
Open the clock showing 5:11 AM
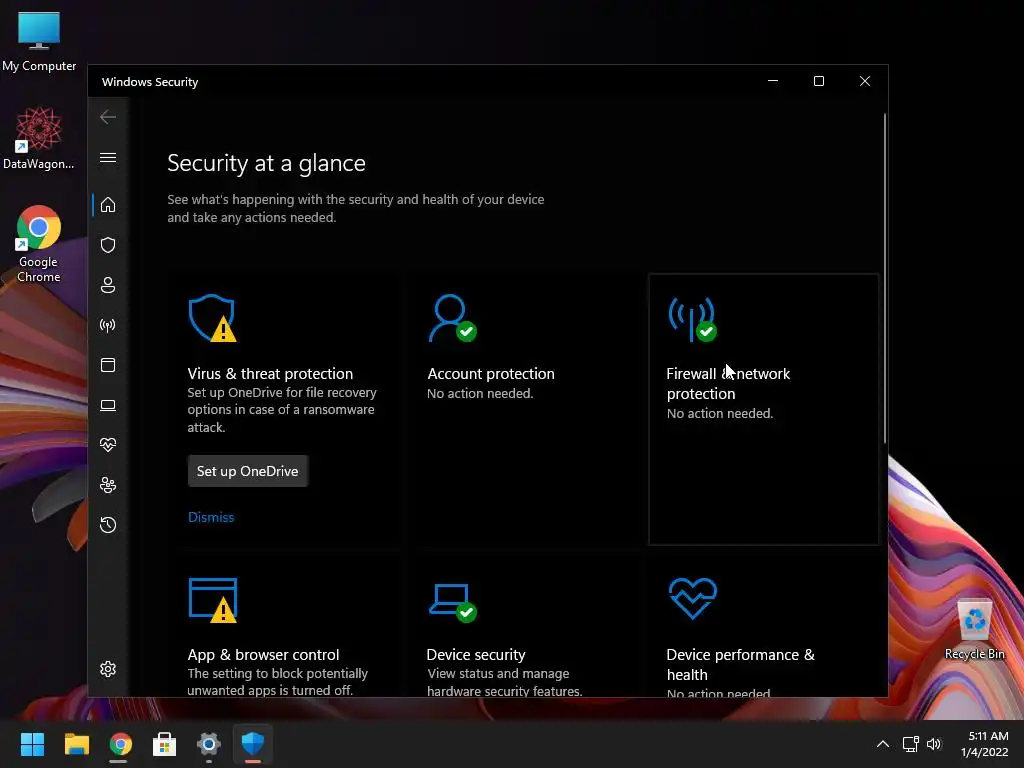click(x=984, y=744)
